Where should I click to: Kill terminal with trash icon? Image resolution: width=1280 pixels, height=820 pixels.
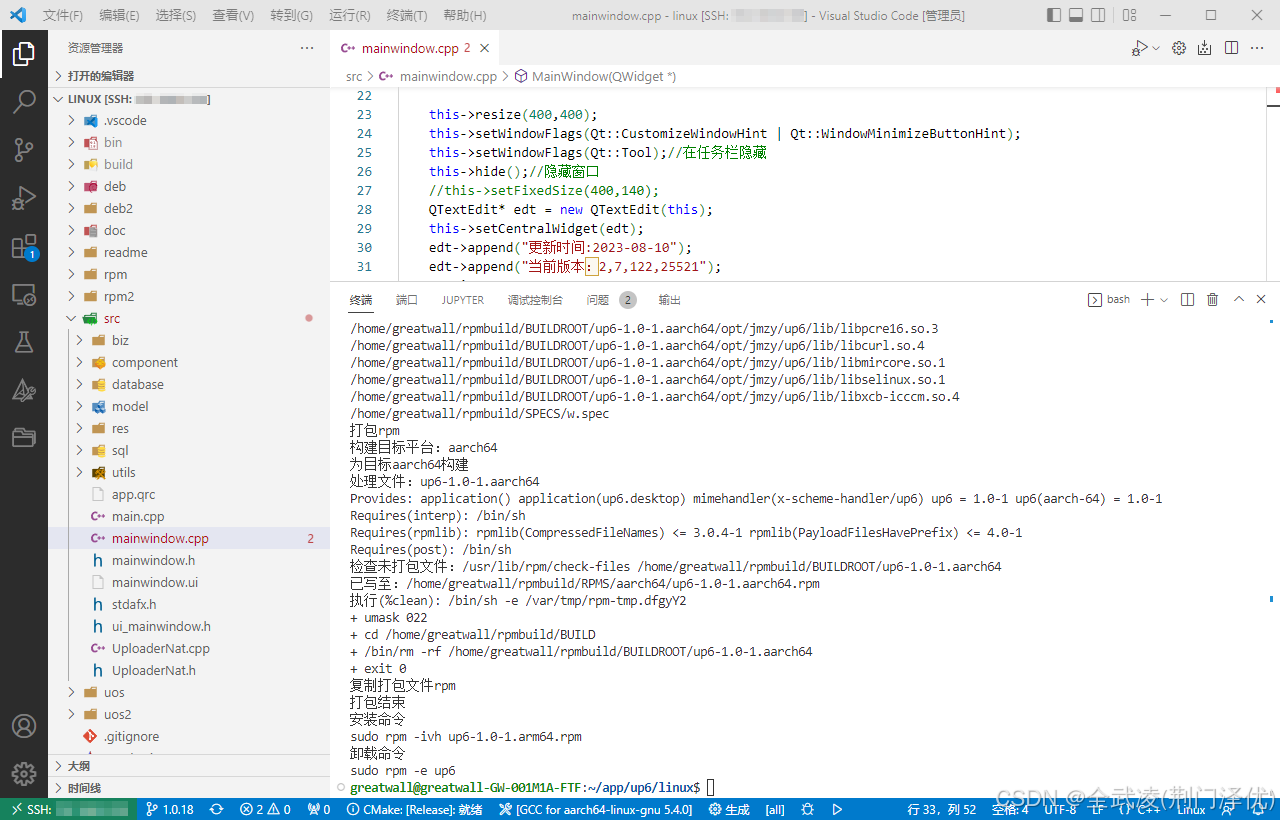1212,300
